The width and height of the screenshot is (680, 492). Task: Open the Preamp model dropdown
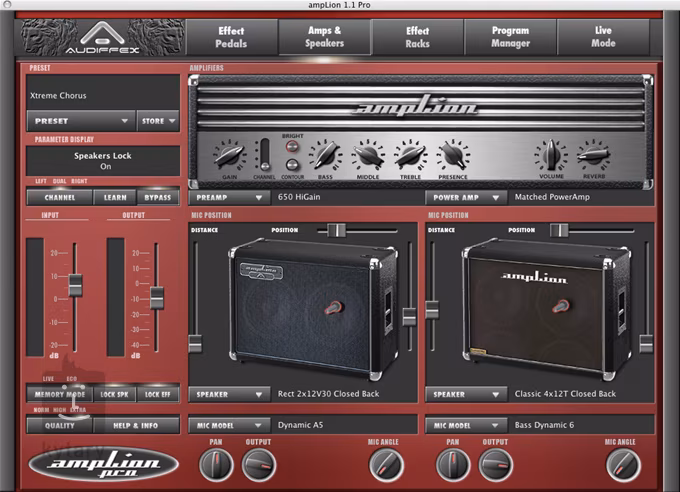(x=229, y=198)
